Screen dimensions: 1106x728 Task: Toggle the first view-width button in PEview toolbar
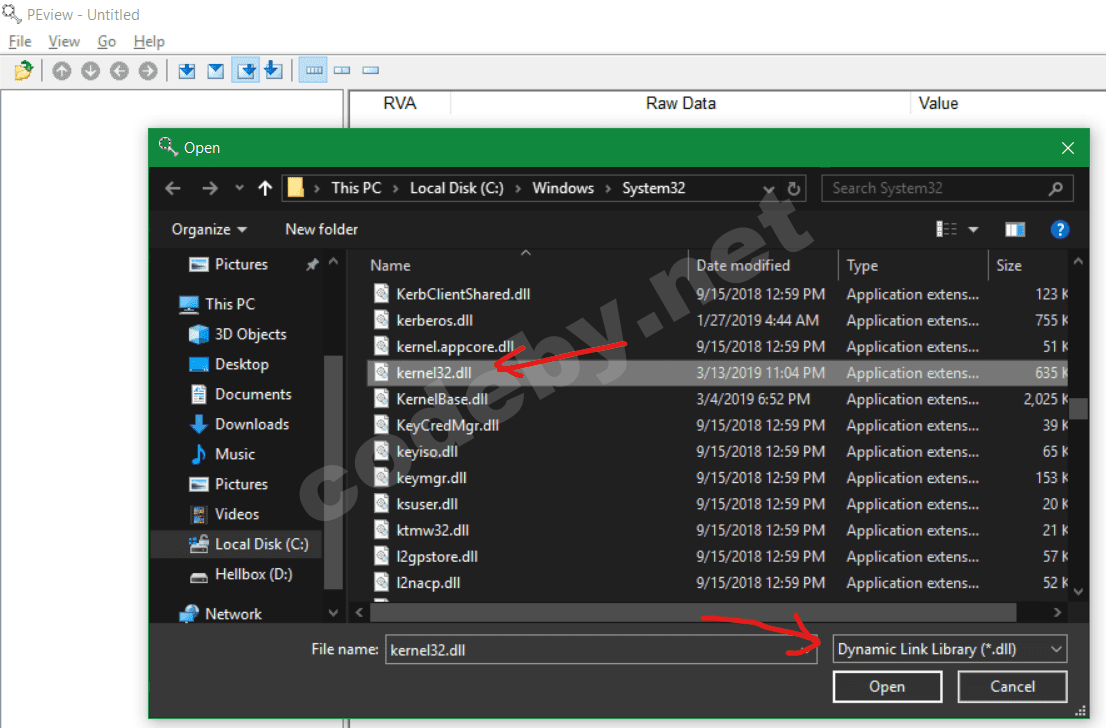point(313,71)
